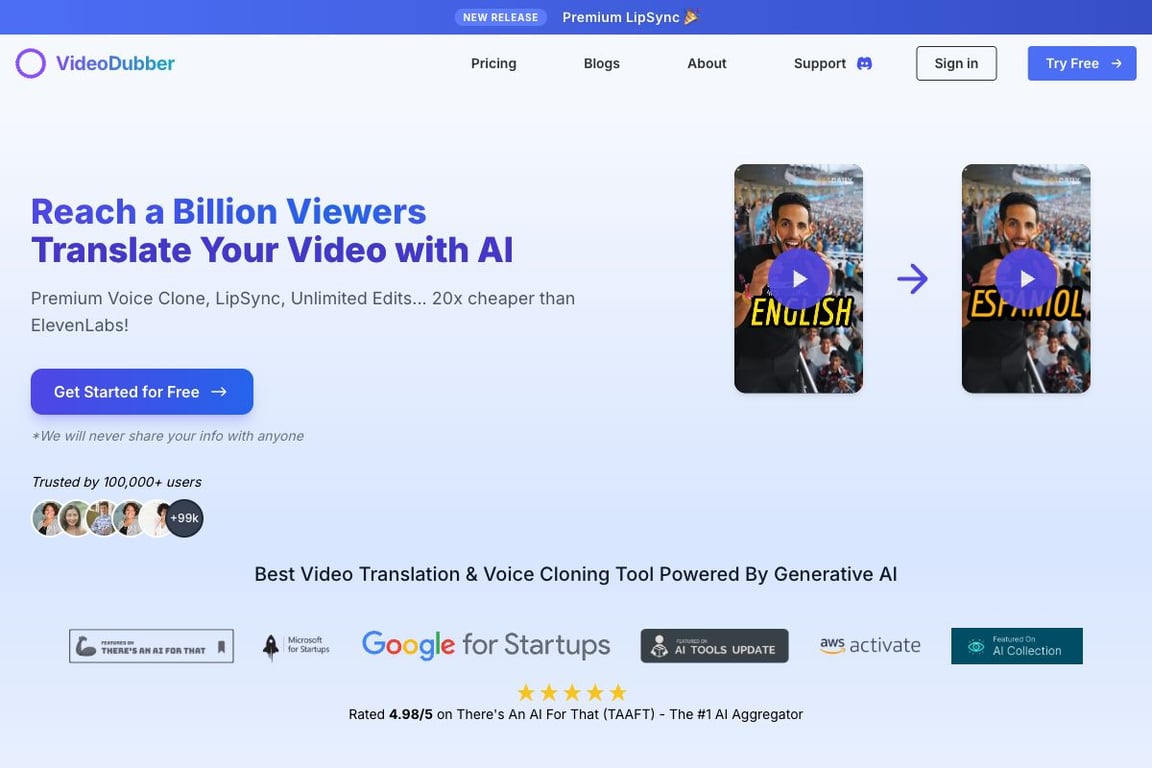Open the Pricing menu item
Image resolution: width=1152 pixels, height=768 pixels.
(x=494, y=64)
